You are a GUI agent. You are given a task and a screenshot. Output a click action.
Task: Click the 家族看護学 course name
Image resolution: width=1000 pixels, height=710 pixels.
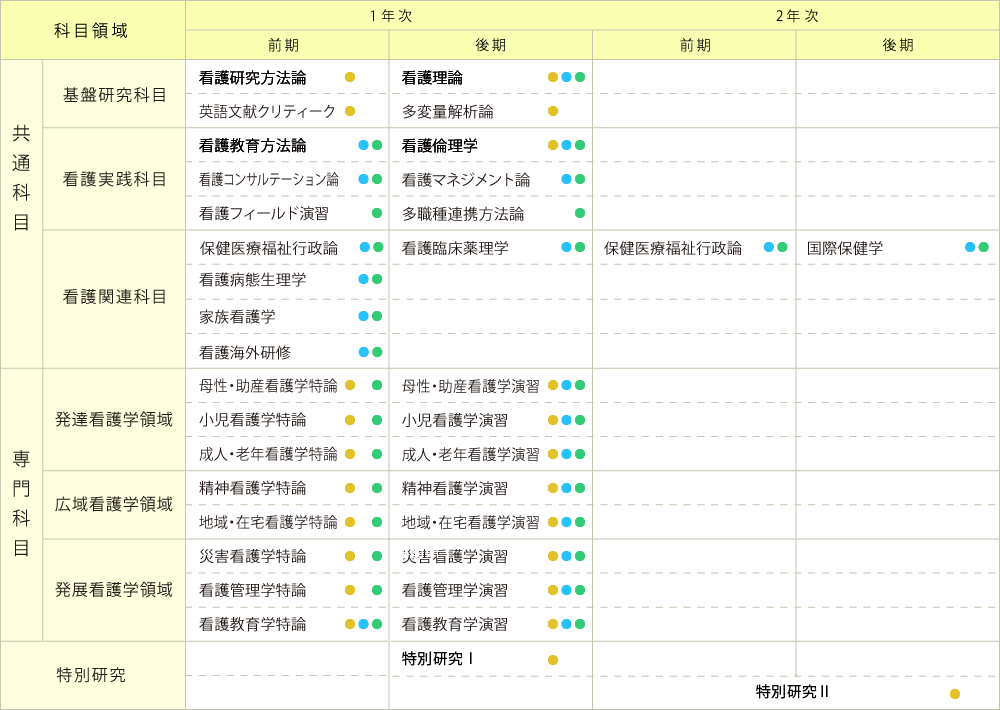pyautogui.click(x=237, y=316)
